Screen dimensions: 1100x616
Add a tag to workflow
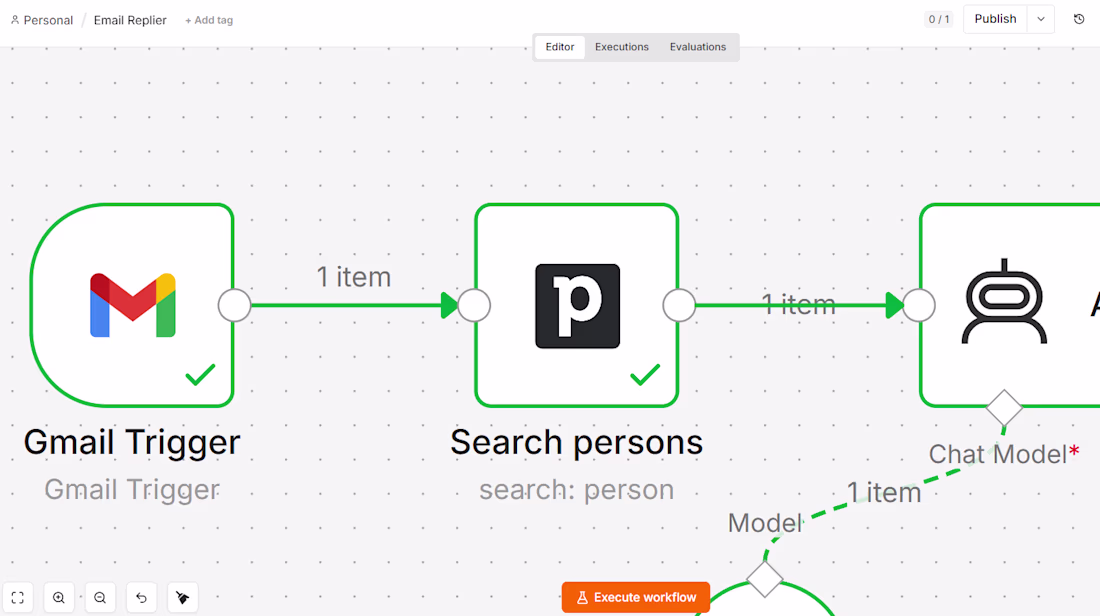coord(209,20)
